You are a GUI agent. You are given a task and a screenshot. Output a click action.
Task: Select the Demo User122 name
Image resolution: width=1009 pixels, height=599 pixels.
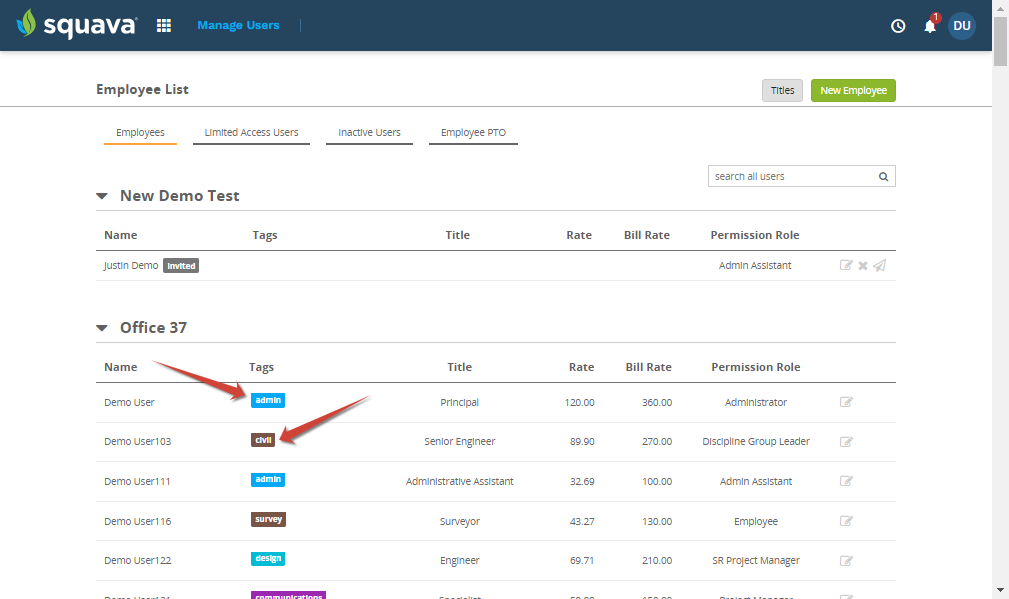[x=138, y=560]
